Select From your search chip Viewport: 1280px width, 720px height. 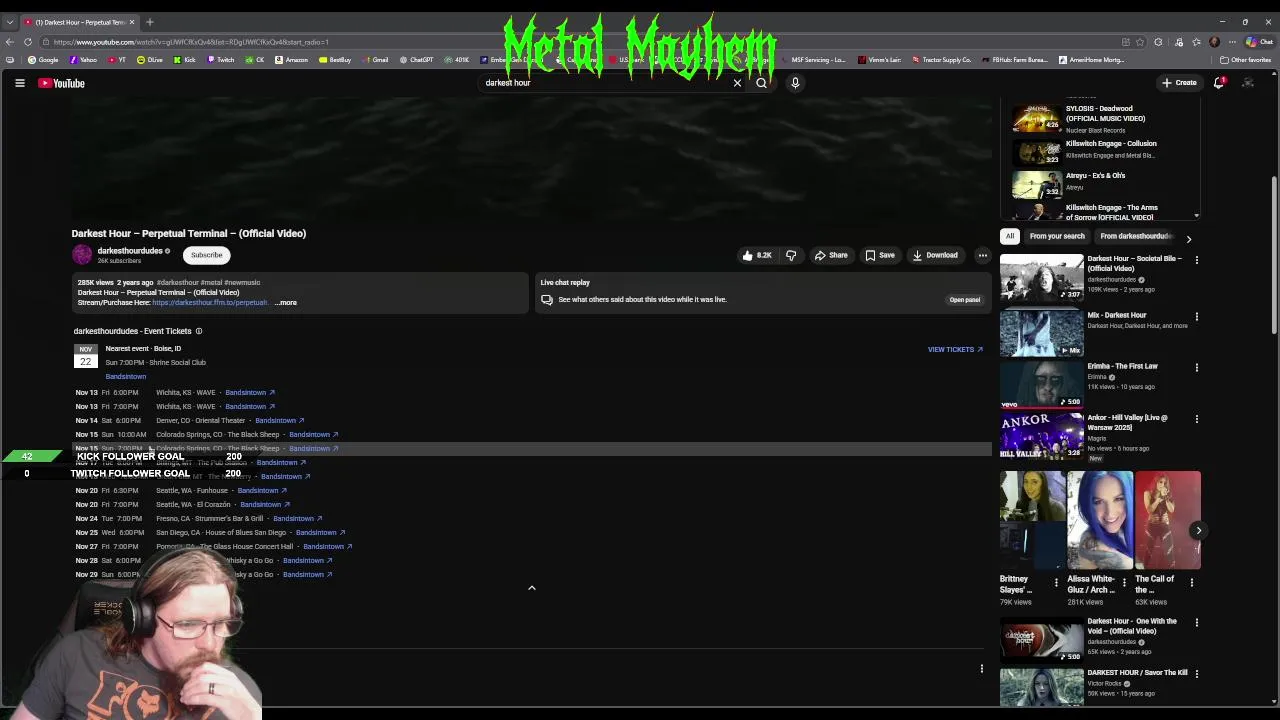click(1057, 236)
